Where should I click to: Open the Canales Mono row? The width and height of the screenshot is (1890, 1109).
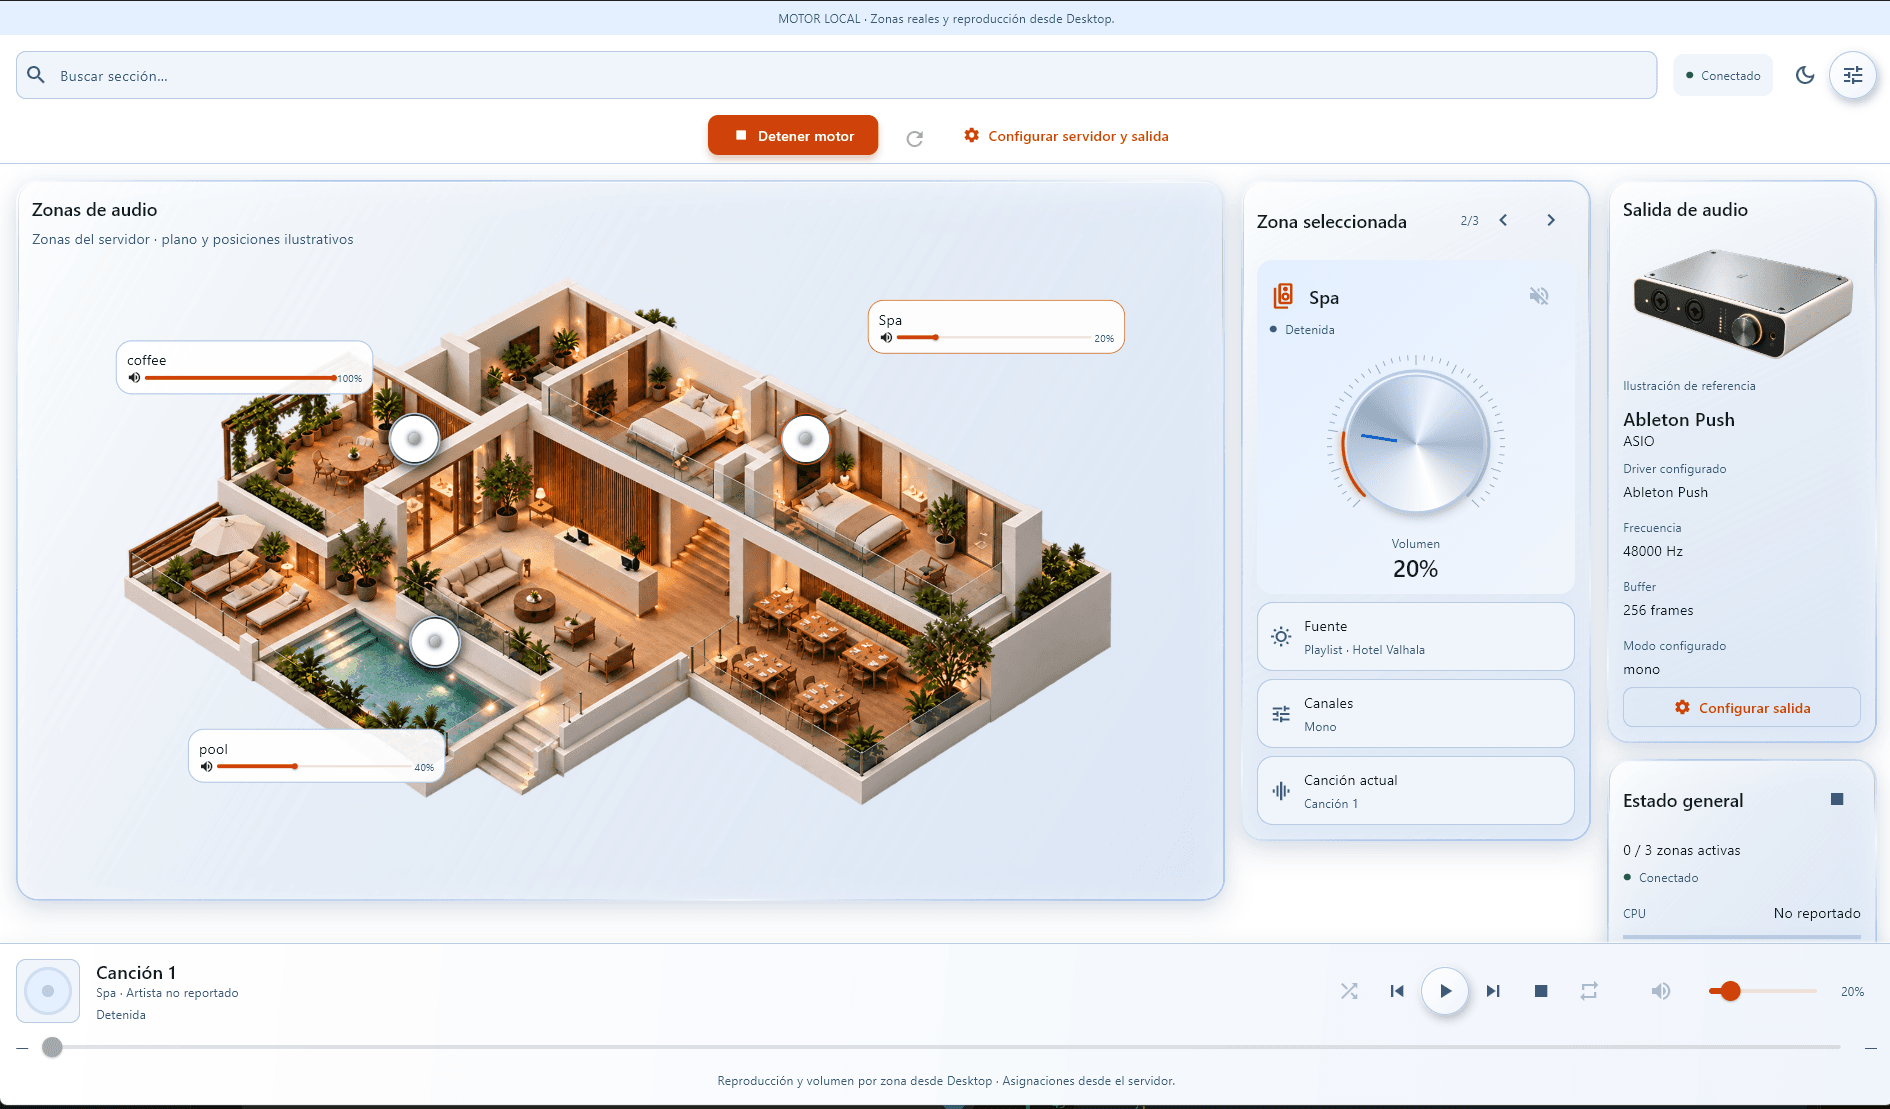pos(1415,714)
